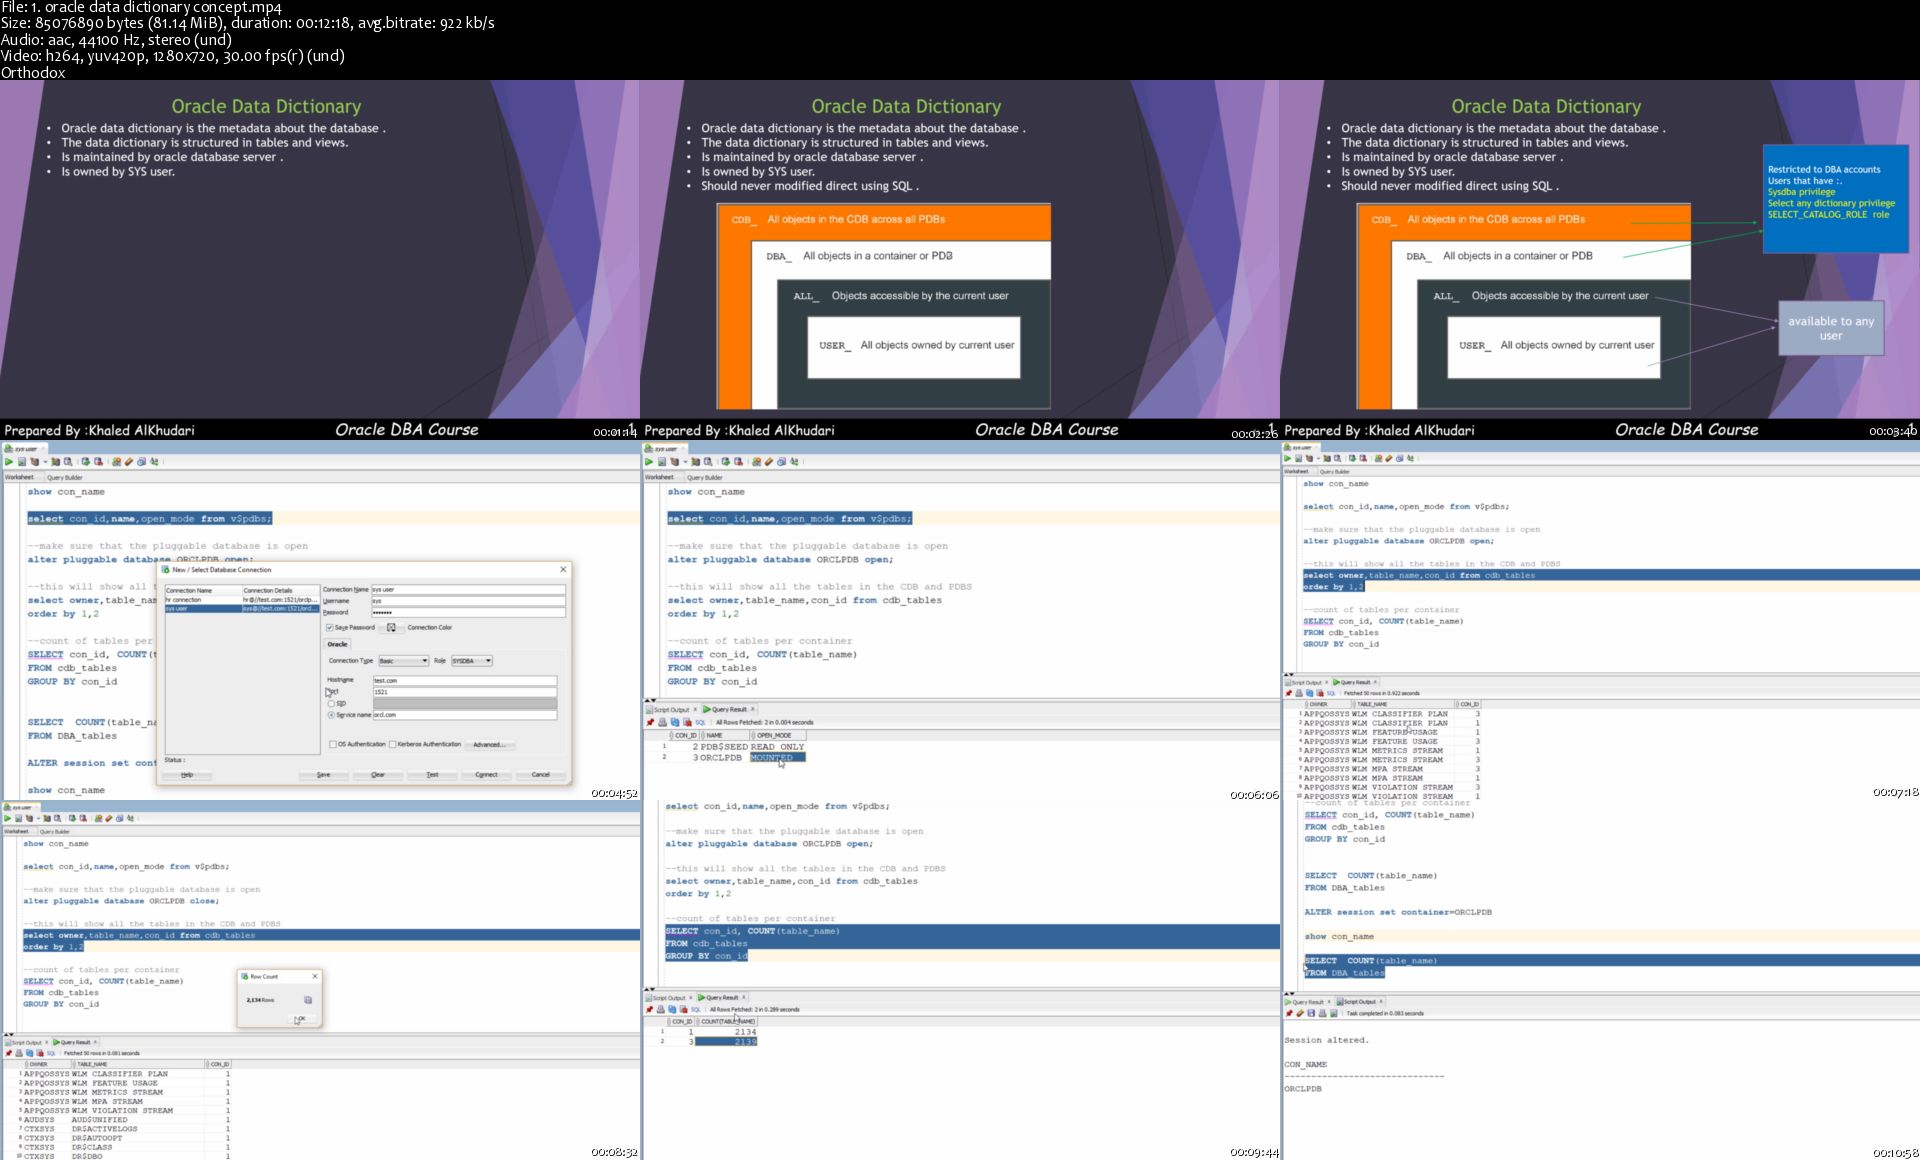Click OK in the Row Count dialog

tap(300, 1018)
